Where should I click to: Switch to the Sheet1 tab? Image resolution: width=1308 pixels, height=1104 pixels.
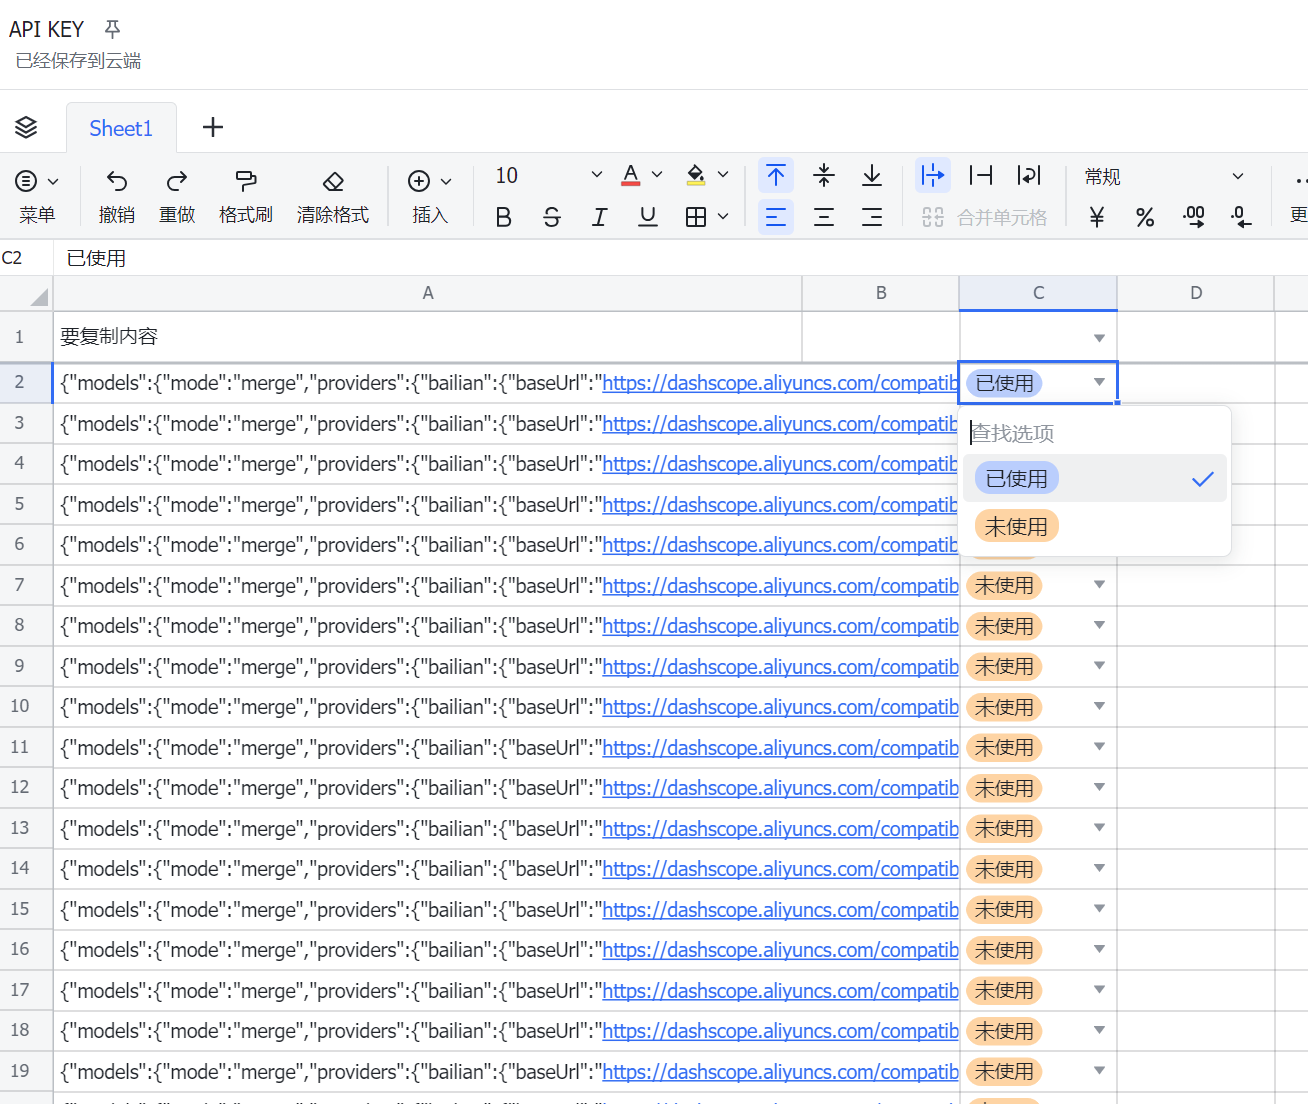121,128
